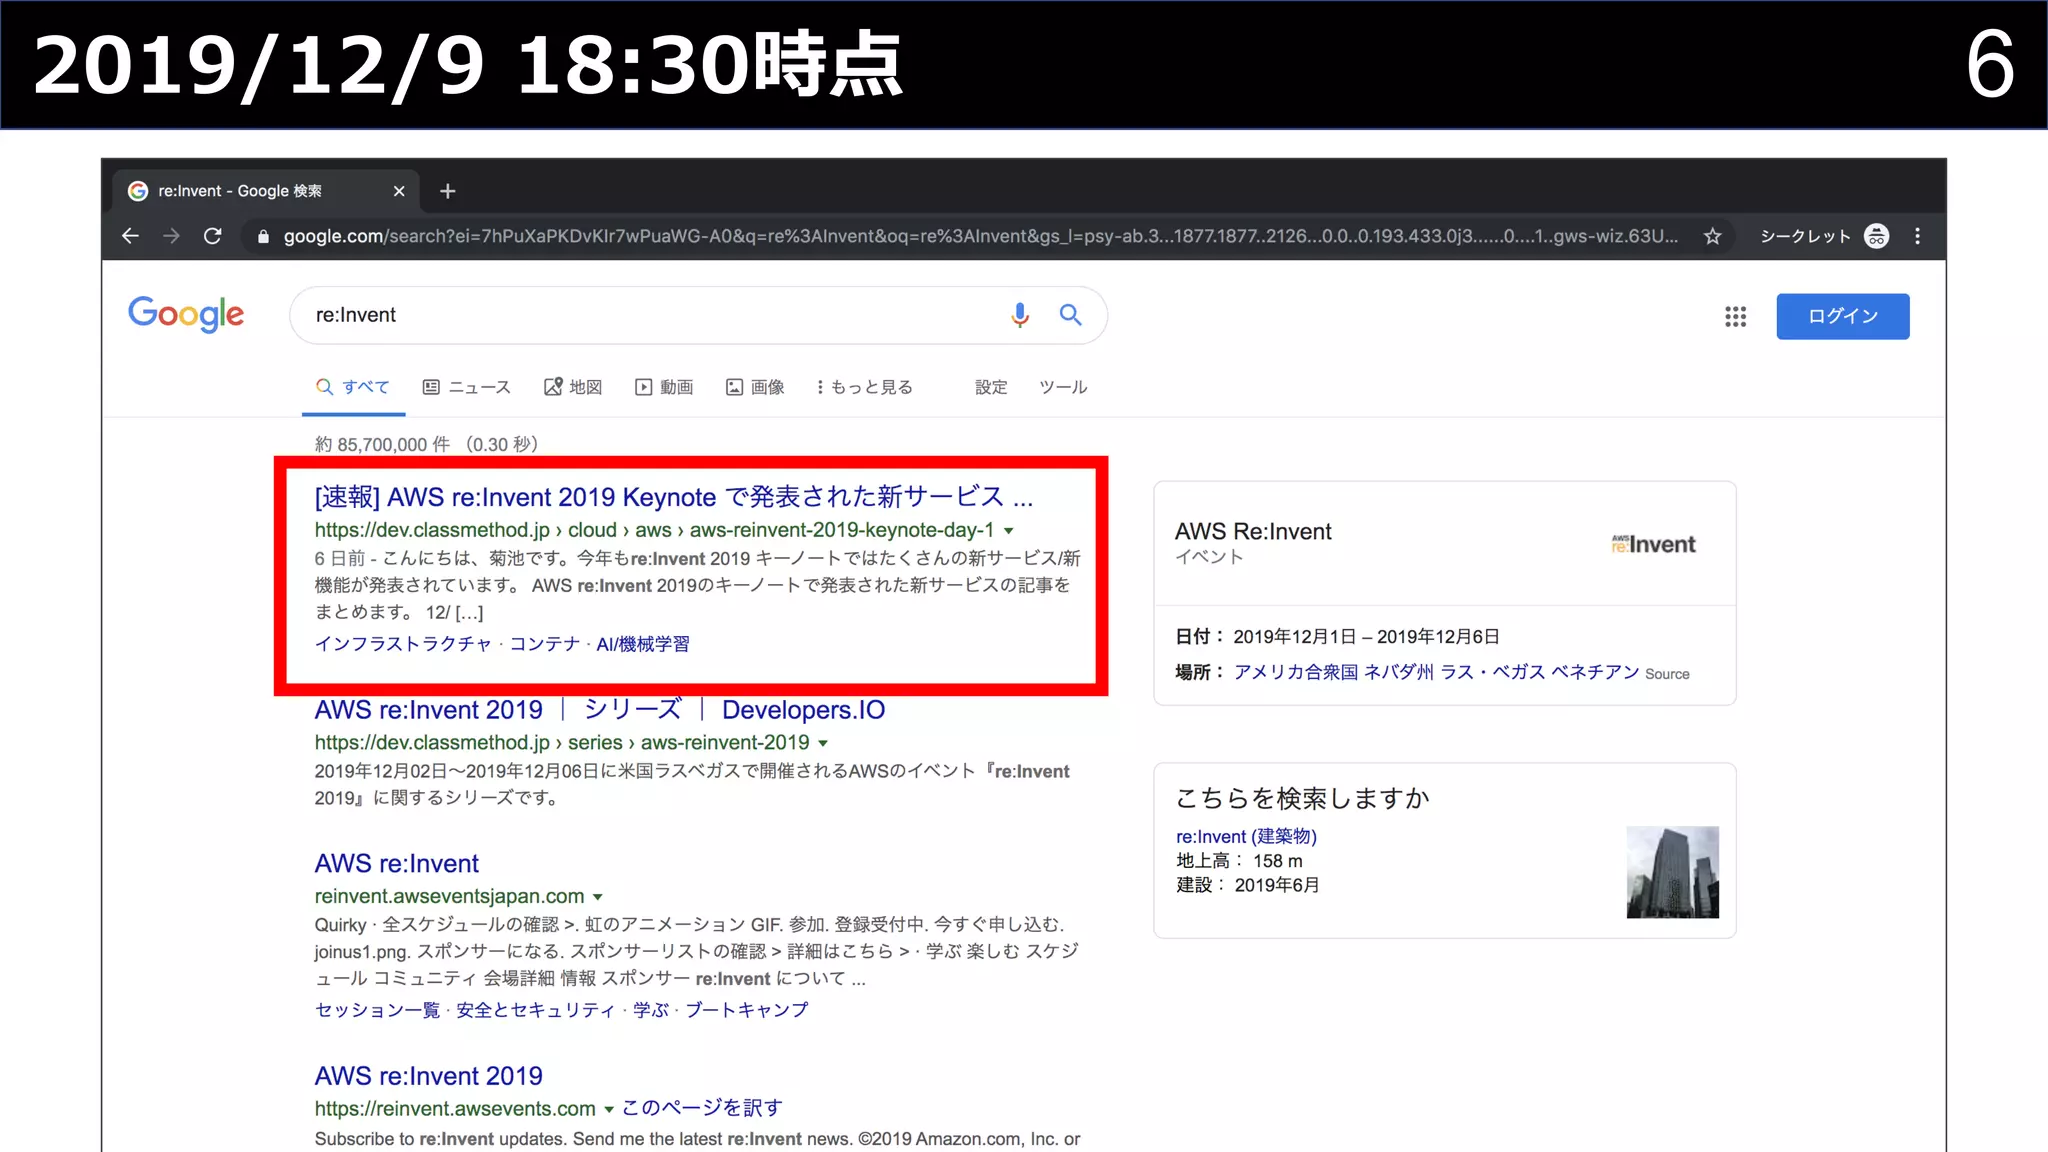
Task: Open もっと見る menu
Action: tap(865, 387)
